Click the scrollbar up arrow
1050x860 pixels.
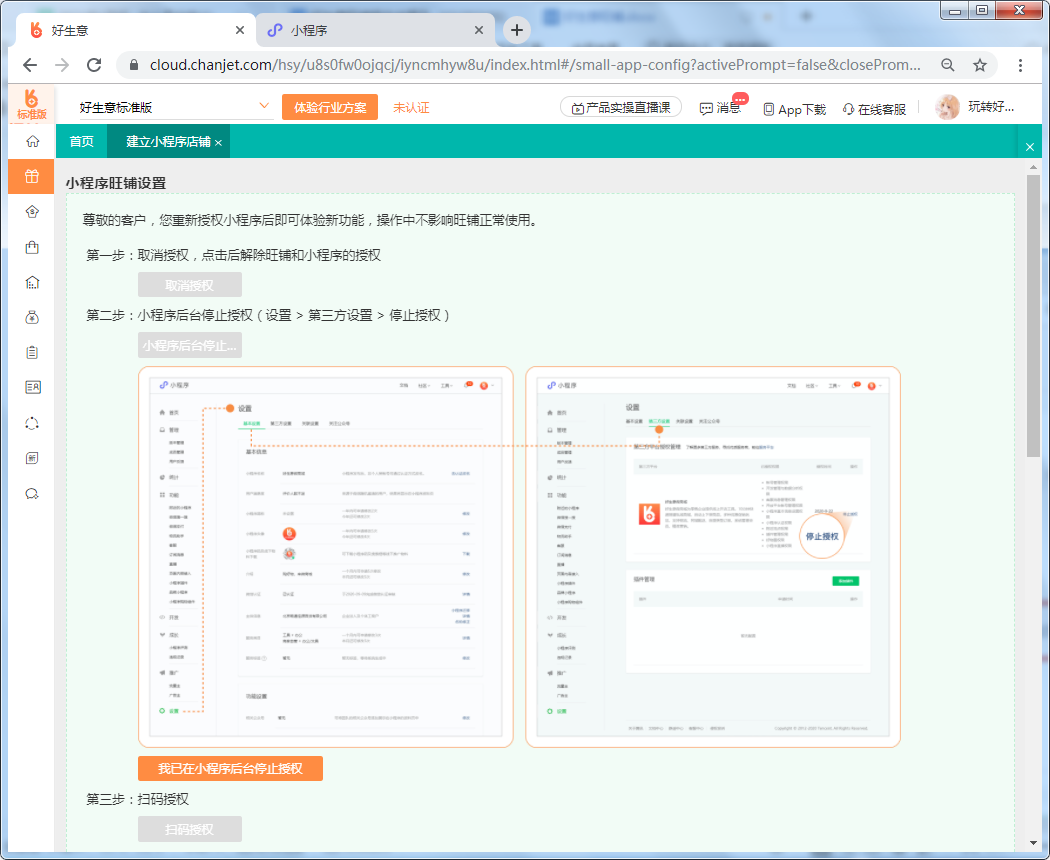(1033, 167)
